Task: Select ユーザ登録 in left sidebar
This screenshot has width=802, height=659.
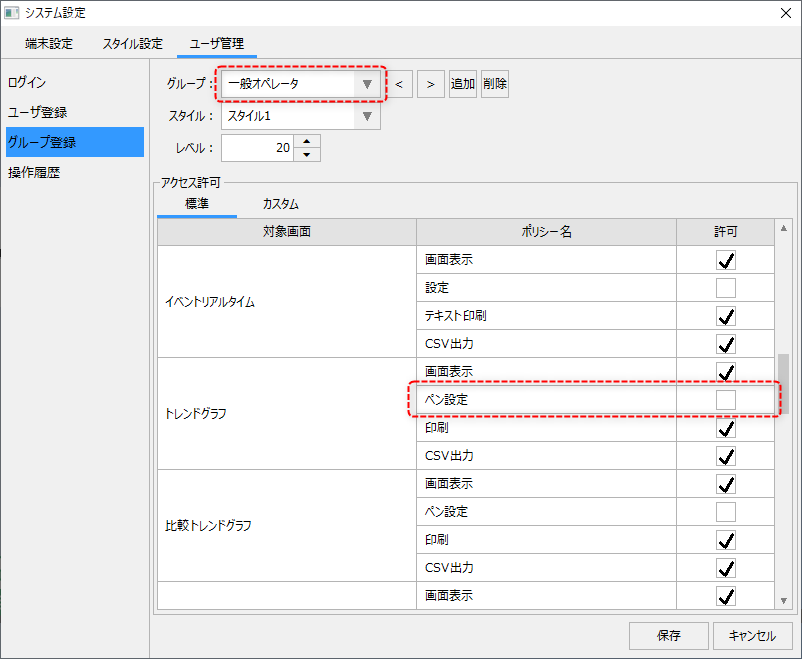Action: [38, 112]
